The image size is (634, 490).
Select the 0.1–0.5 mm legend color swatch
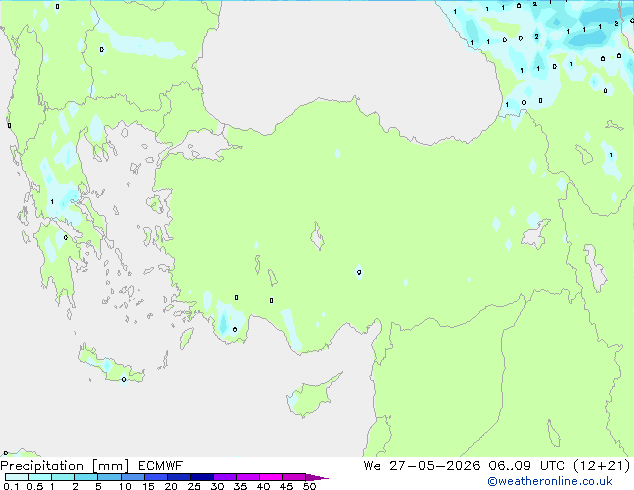(x=17, y=477)
